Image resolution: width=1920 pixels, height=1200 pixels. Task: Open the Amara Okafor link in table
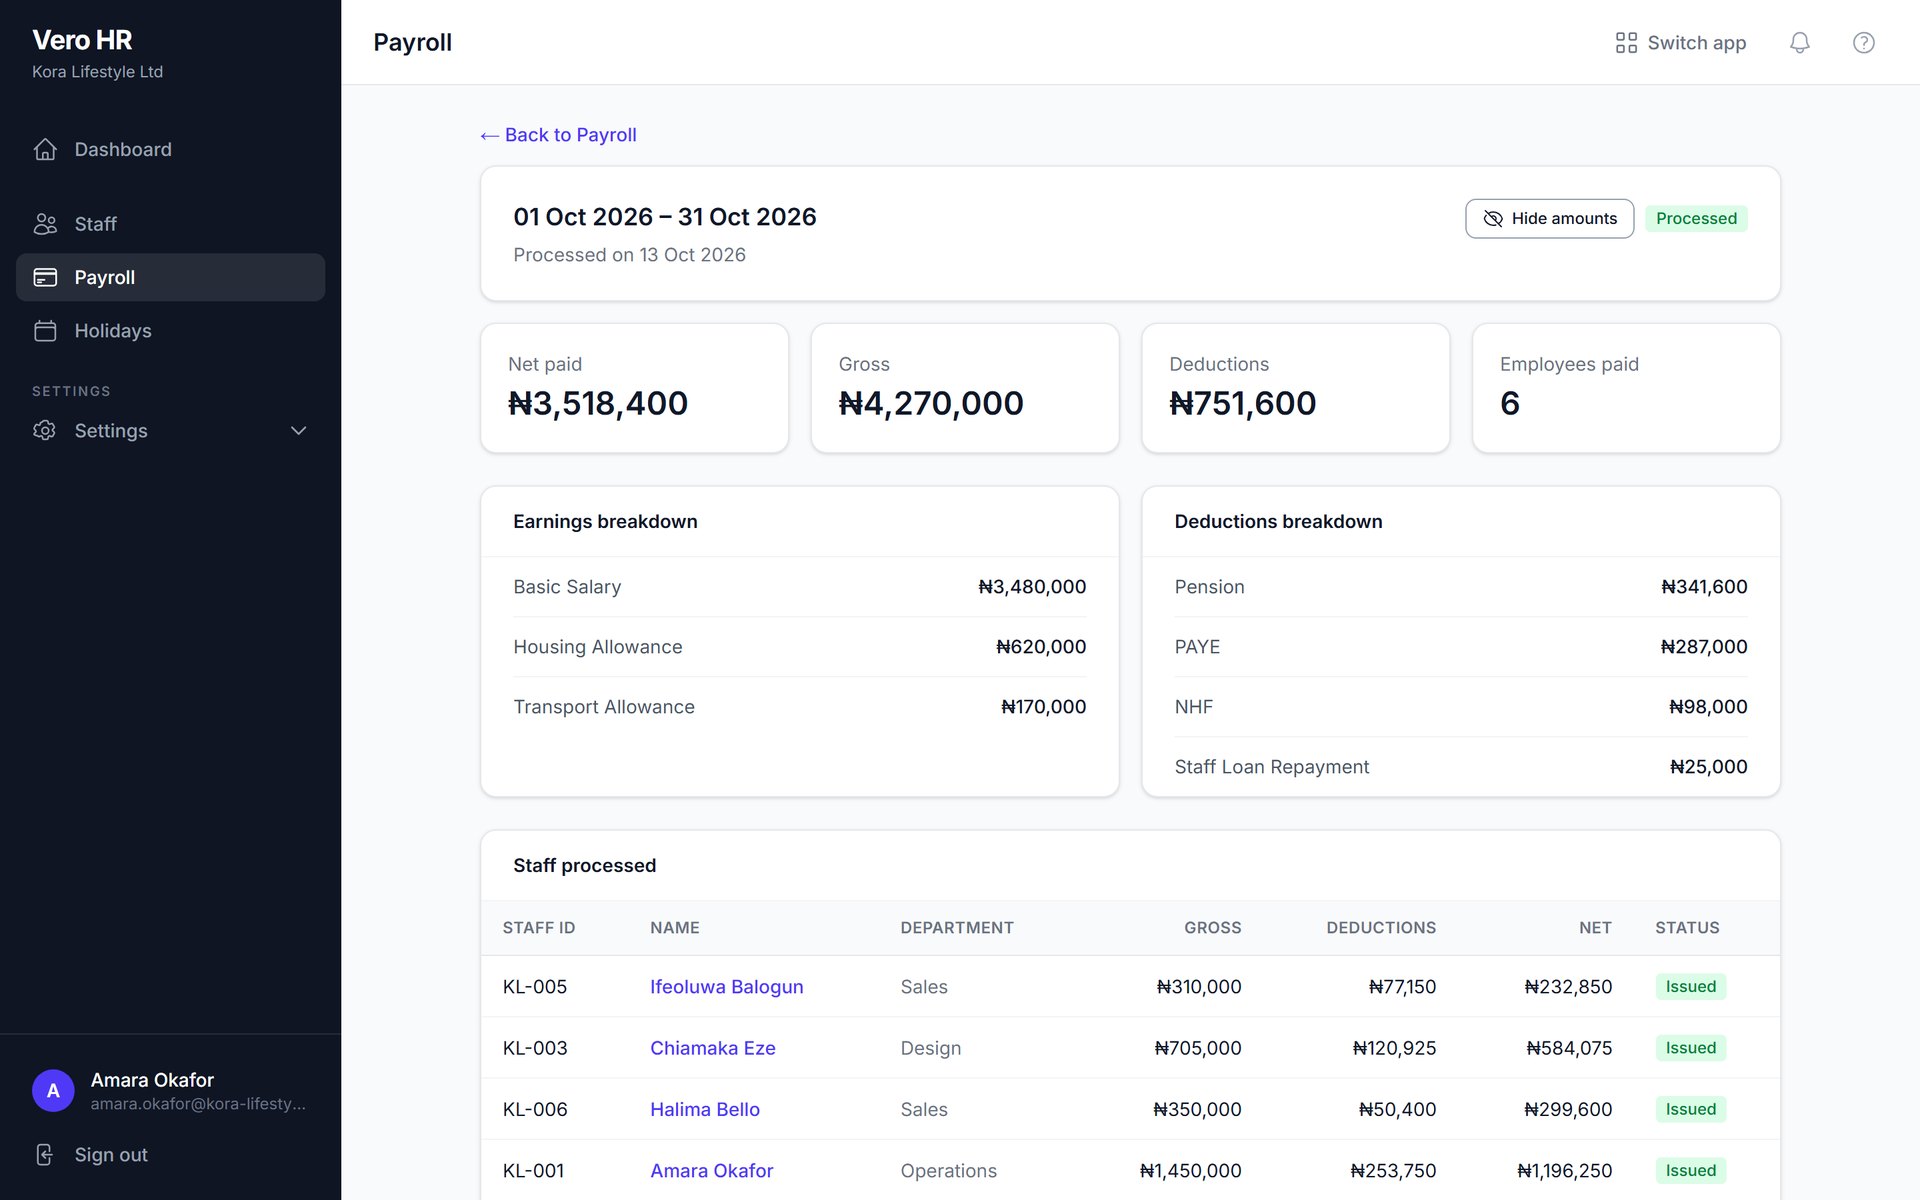(711, 1171)
